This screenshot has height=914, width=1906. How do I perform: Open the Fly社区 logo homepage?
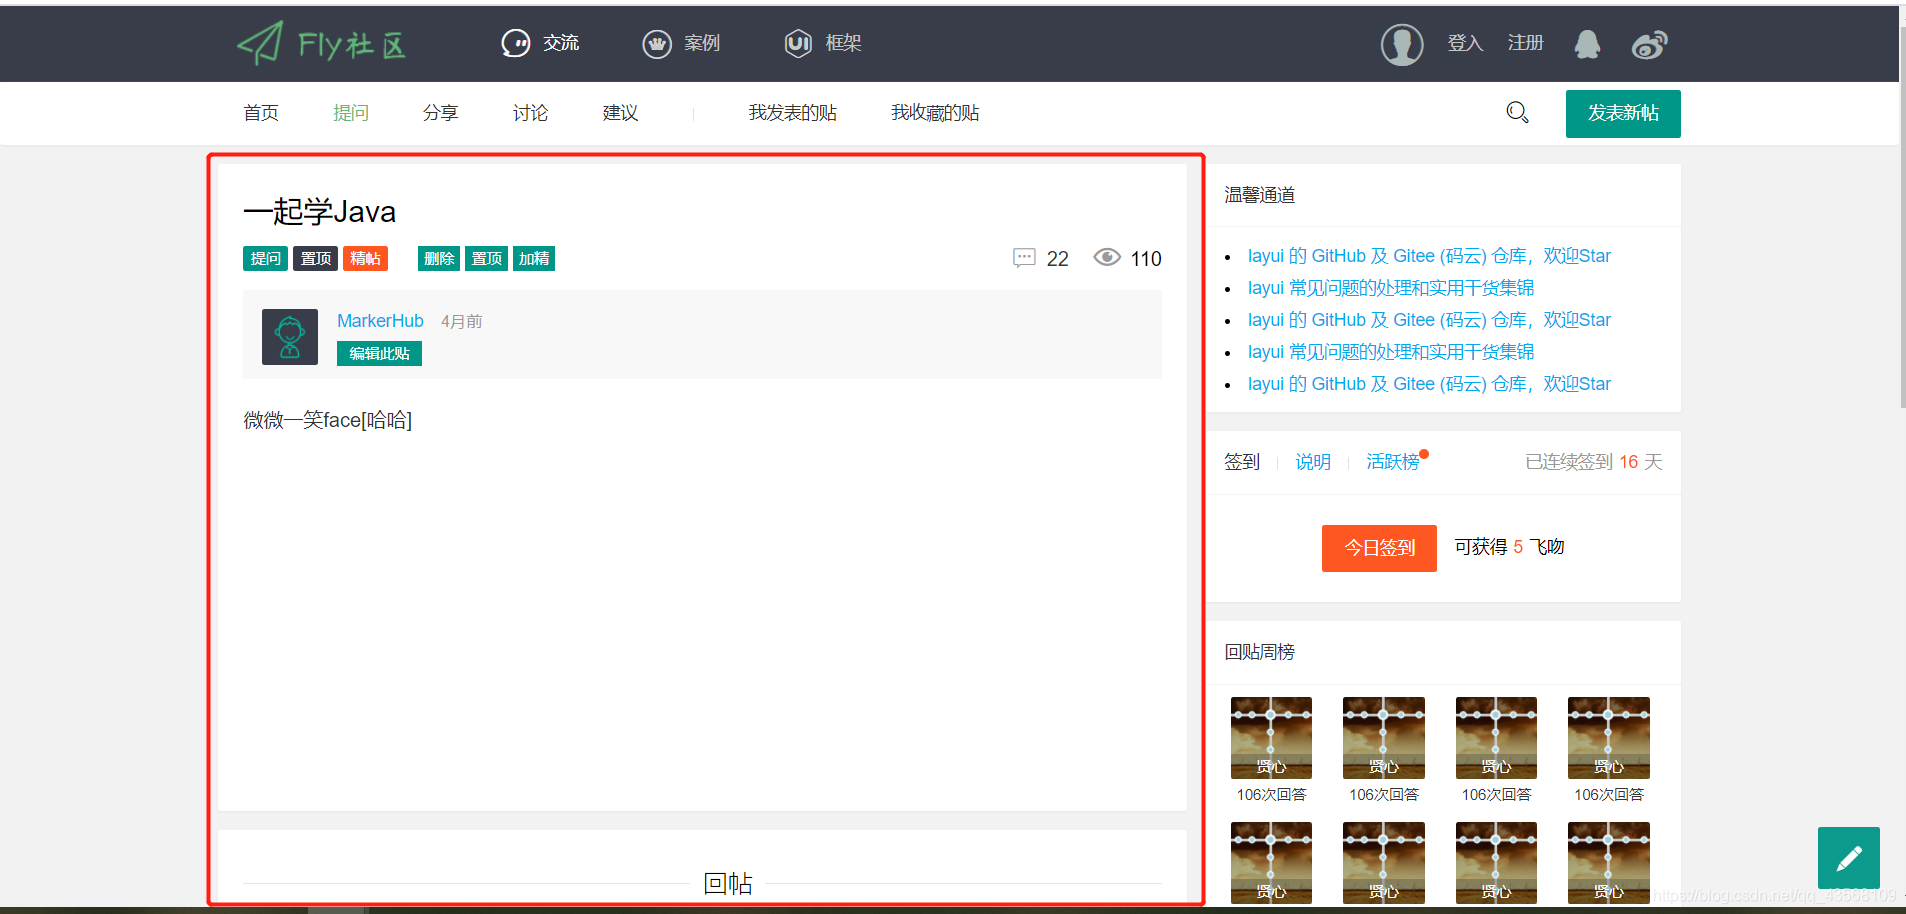coord(321,44)
